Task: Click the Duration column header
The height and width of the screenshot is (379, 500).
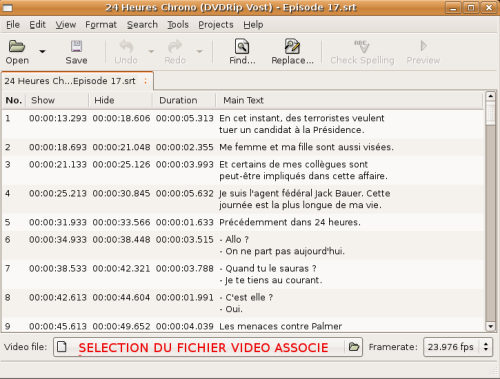Action: 184,100
